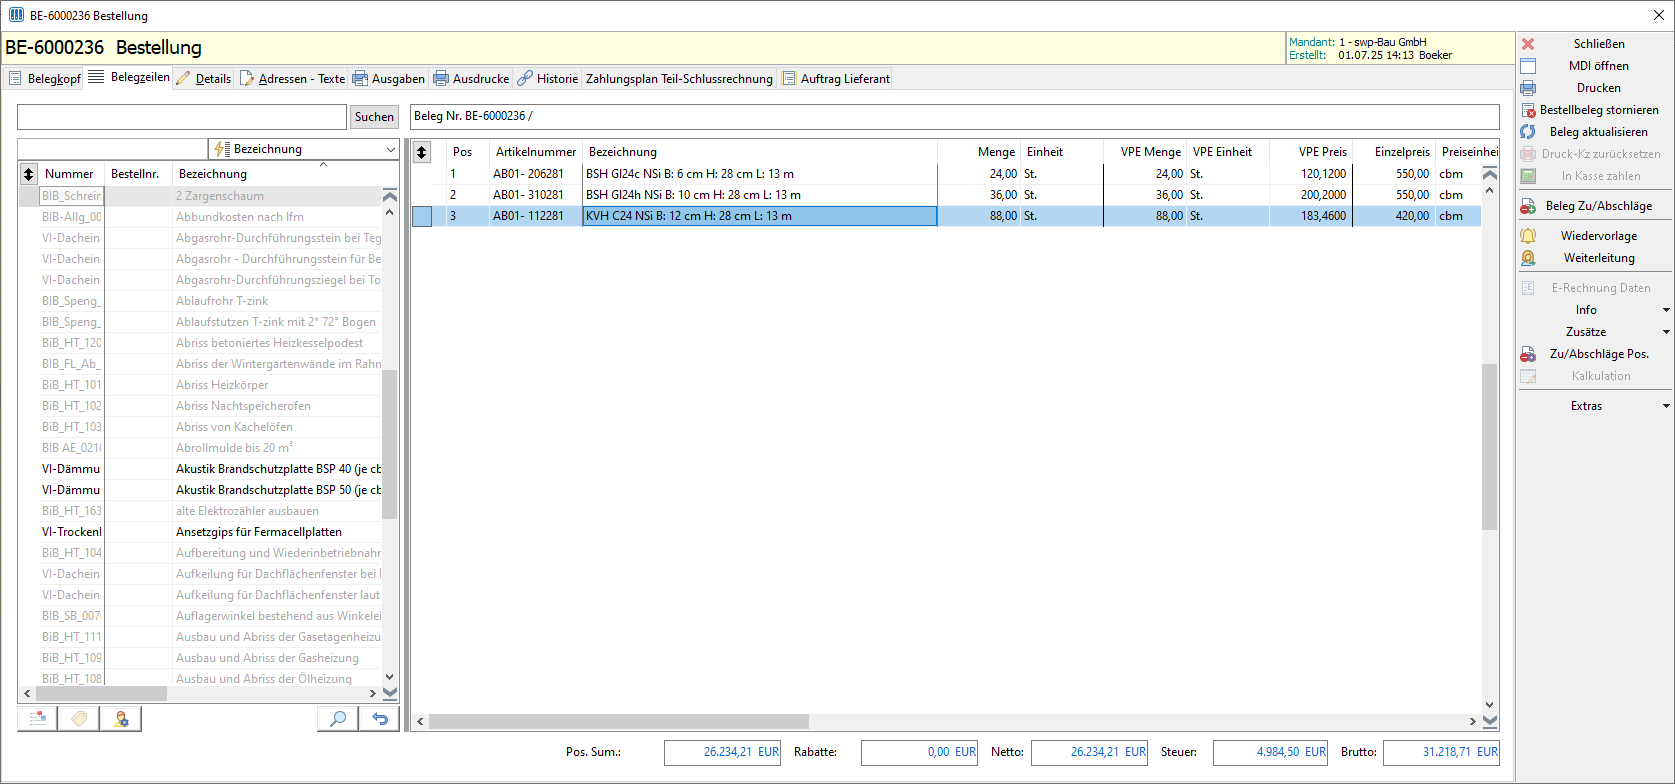Select the Belegzeilen tab
1675x784 pixels.
129,77
